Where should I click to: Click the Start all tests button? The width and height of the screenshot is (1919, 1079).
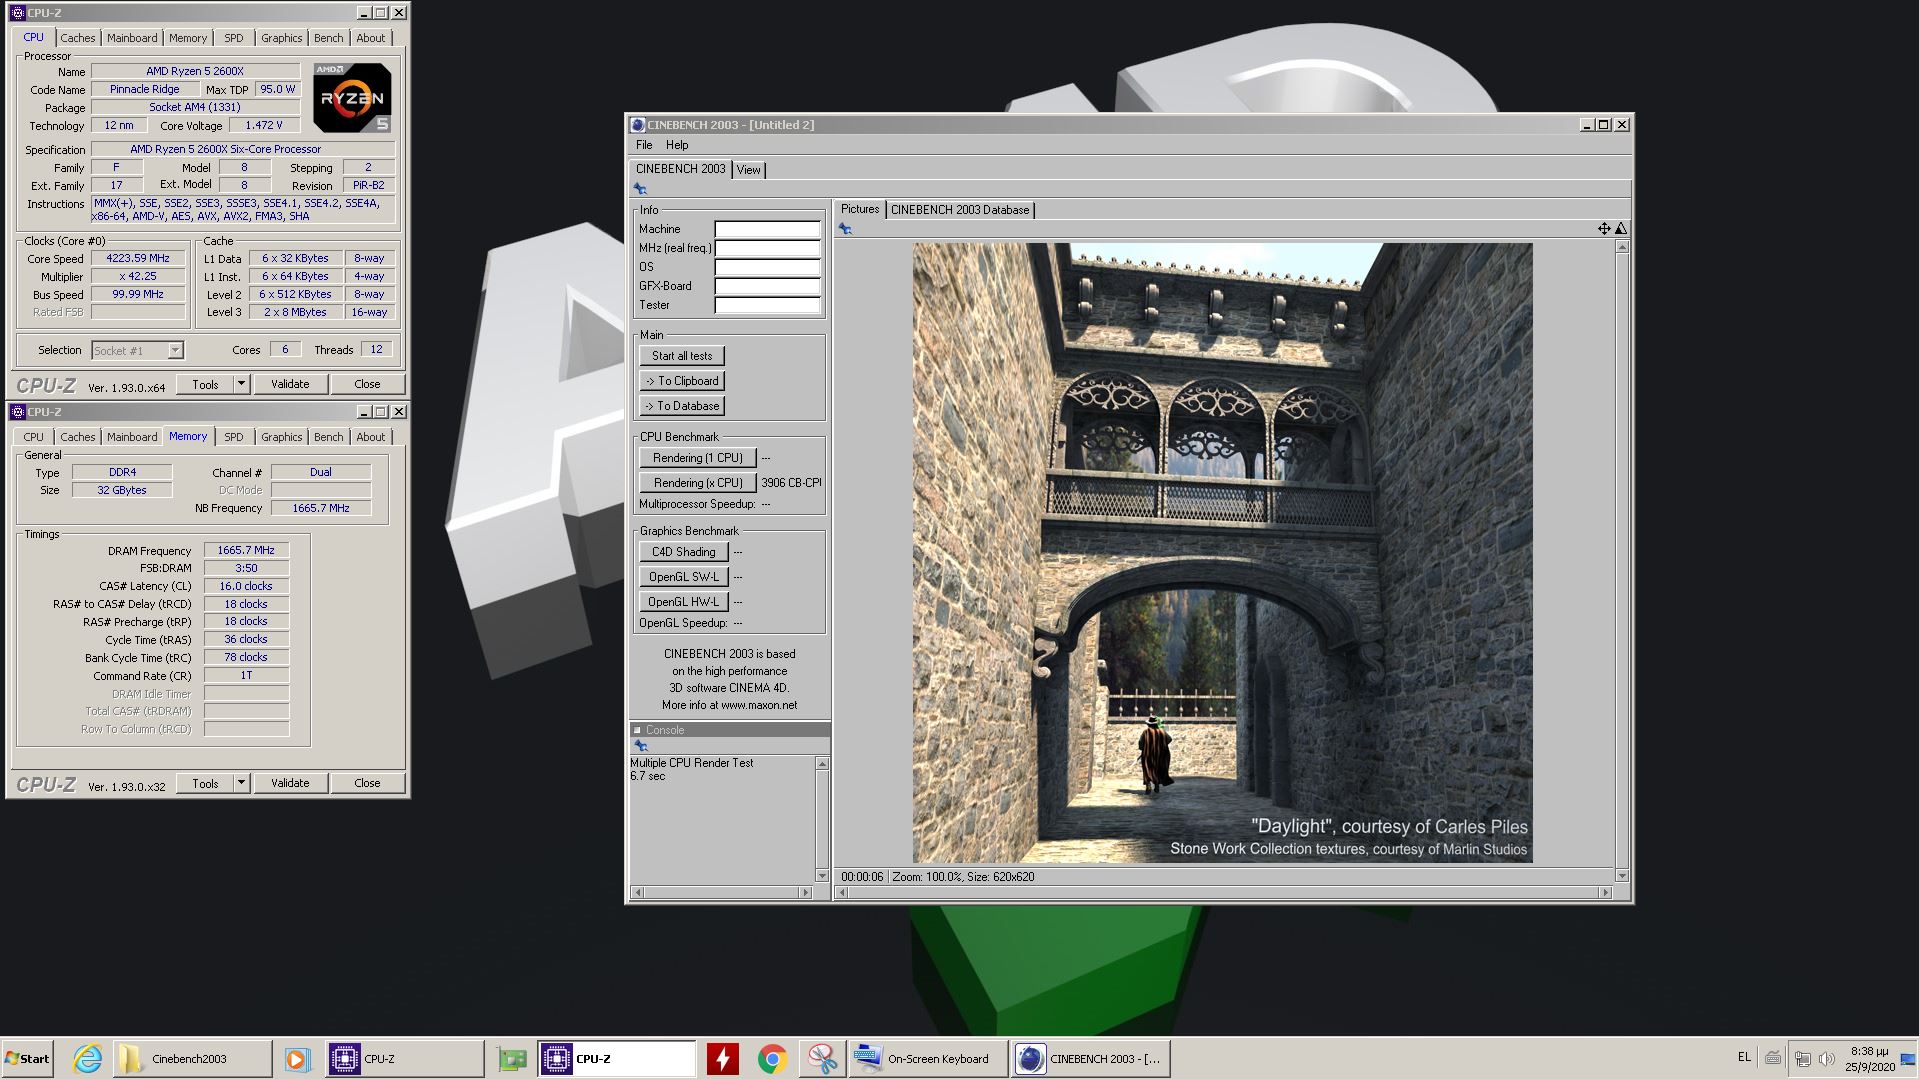(x=682, y=356)
